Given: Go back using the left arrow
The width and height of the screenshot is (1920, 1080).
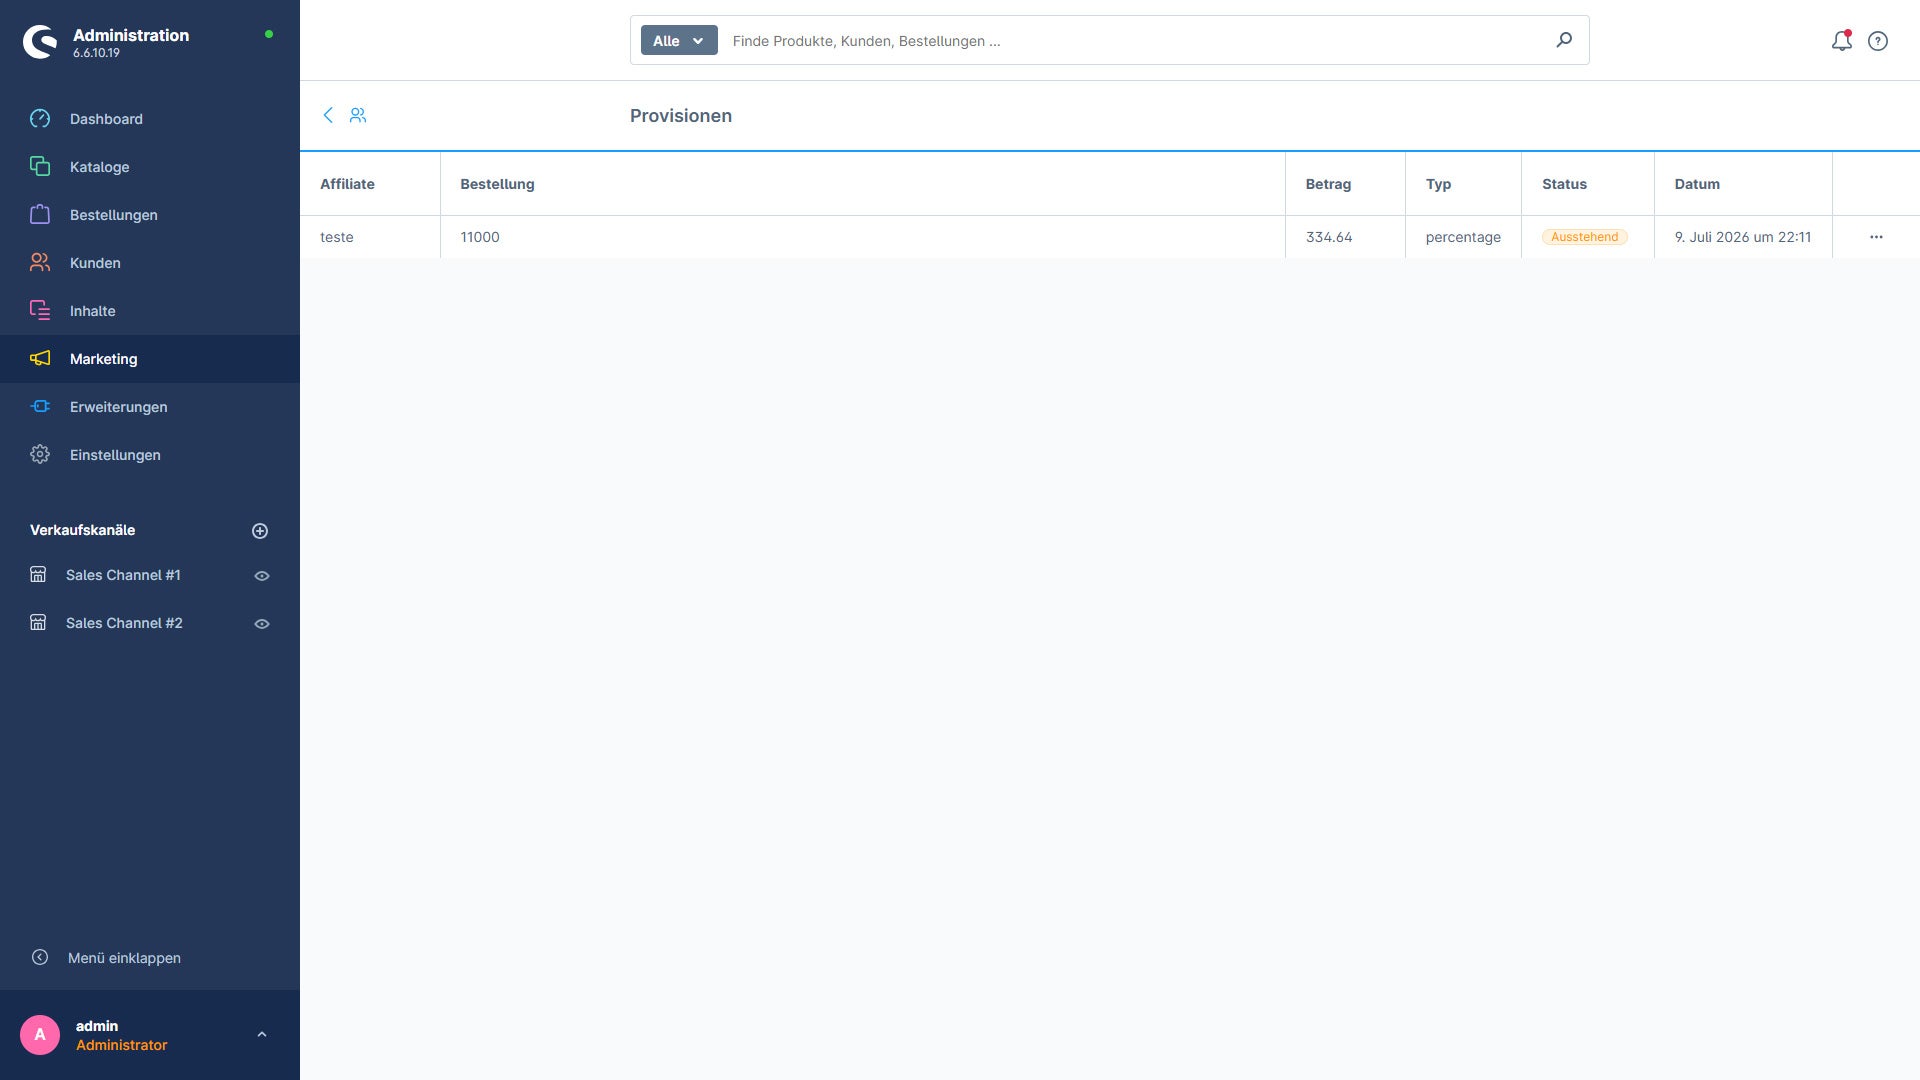Looking at the screenshot, I should pyautogui.click(x=328, y=115).
